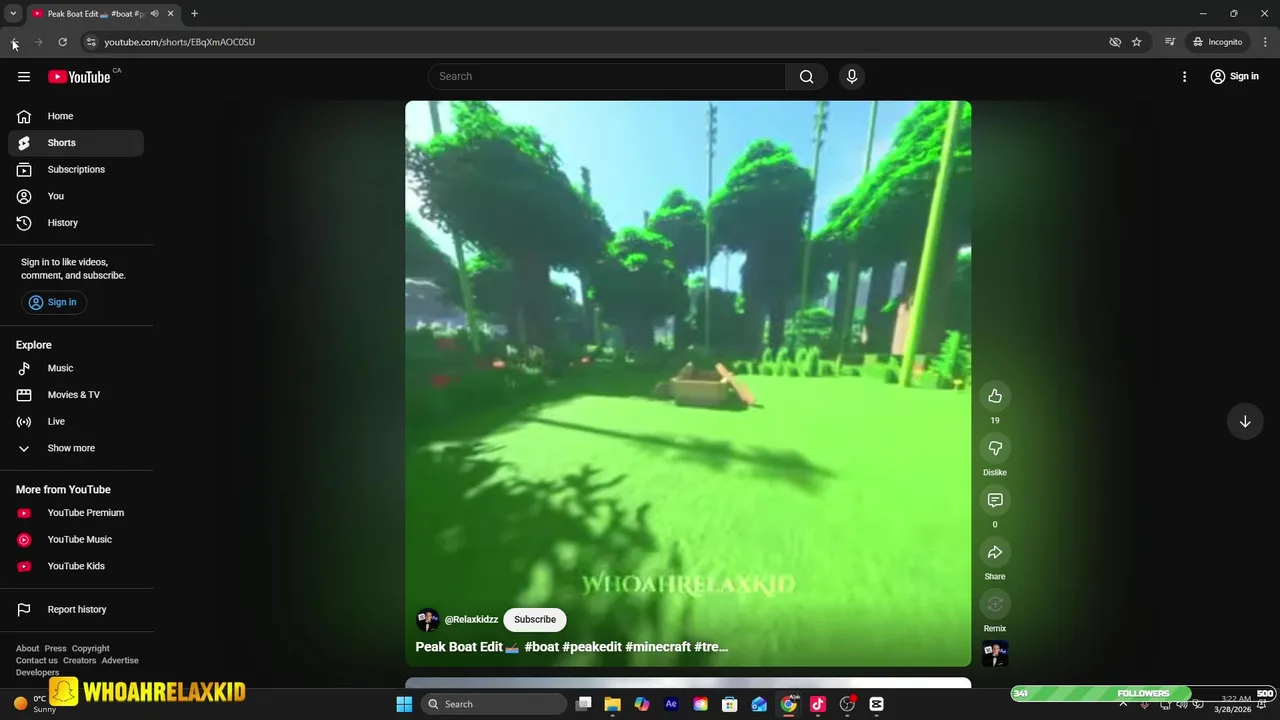
Task: Open YouTube Kids link
Action: pyautogui.click(x=76, y=566)
